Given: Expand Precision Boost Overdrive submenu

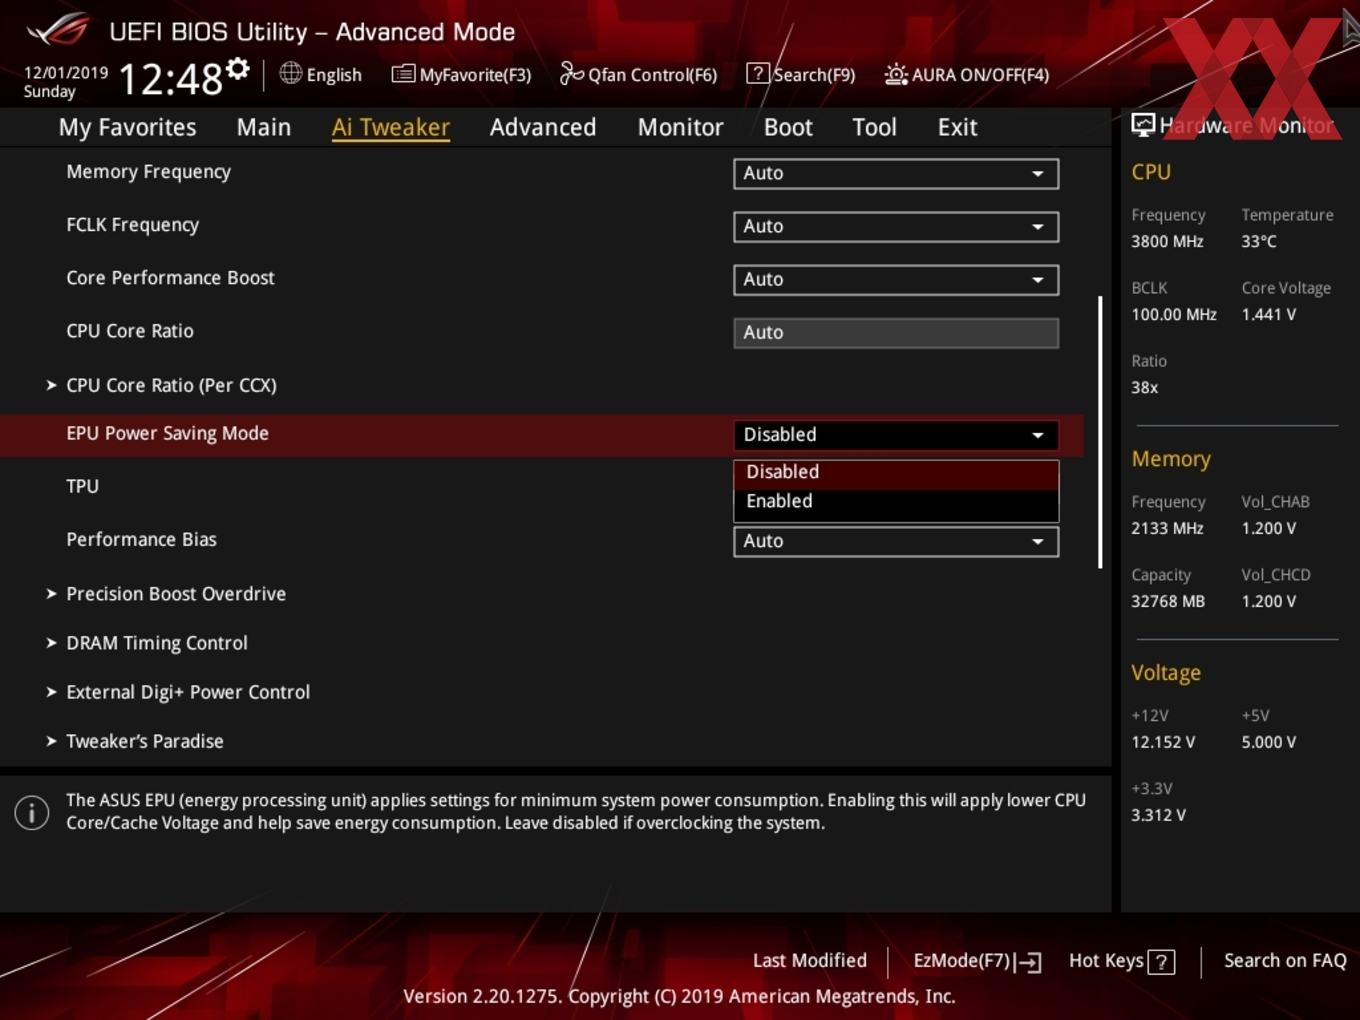Looking at the screenshot, I should [x=175, y=594].
